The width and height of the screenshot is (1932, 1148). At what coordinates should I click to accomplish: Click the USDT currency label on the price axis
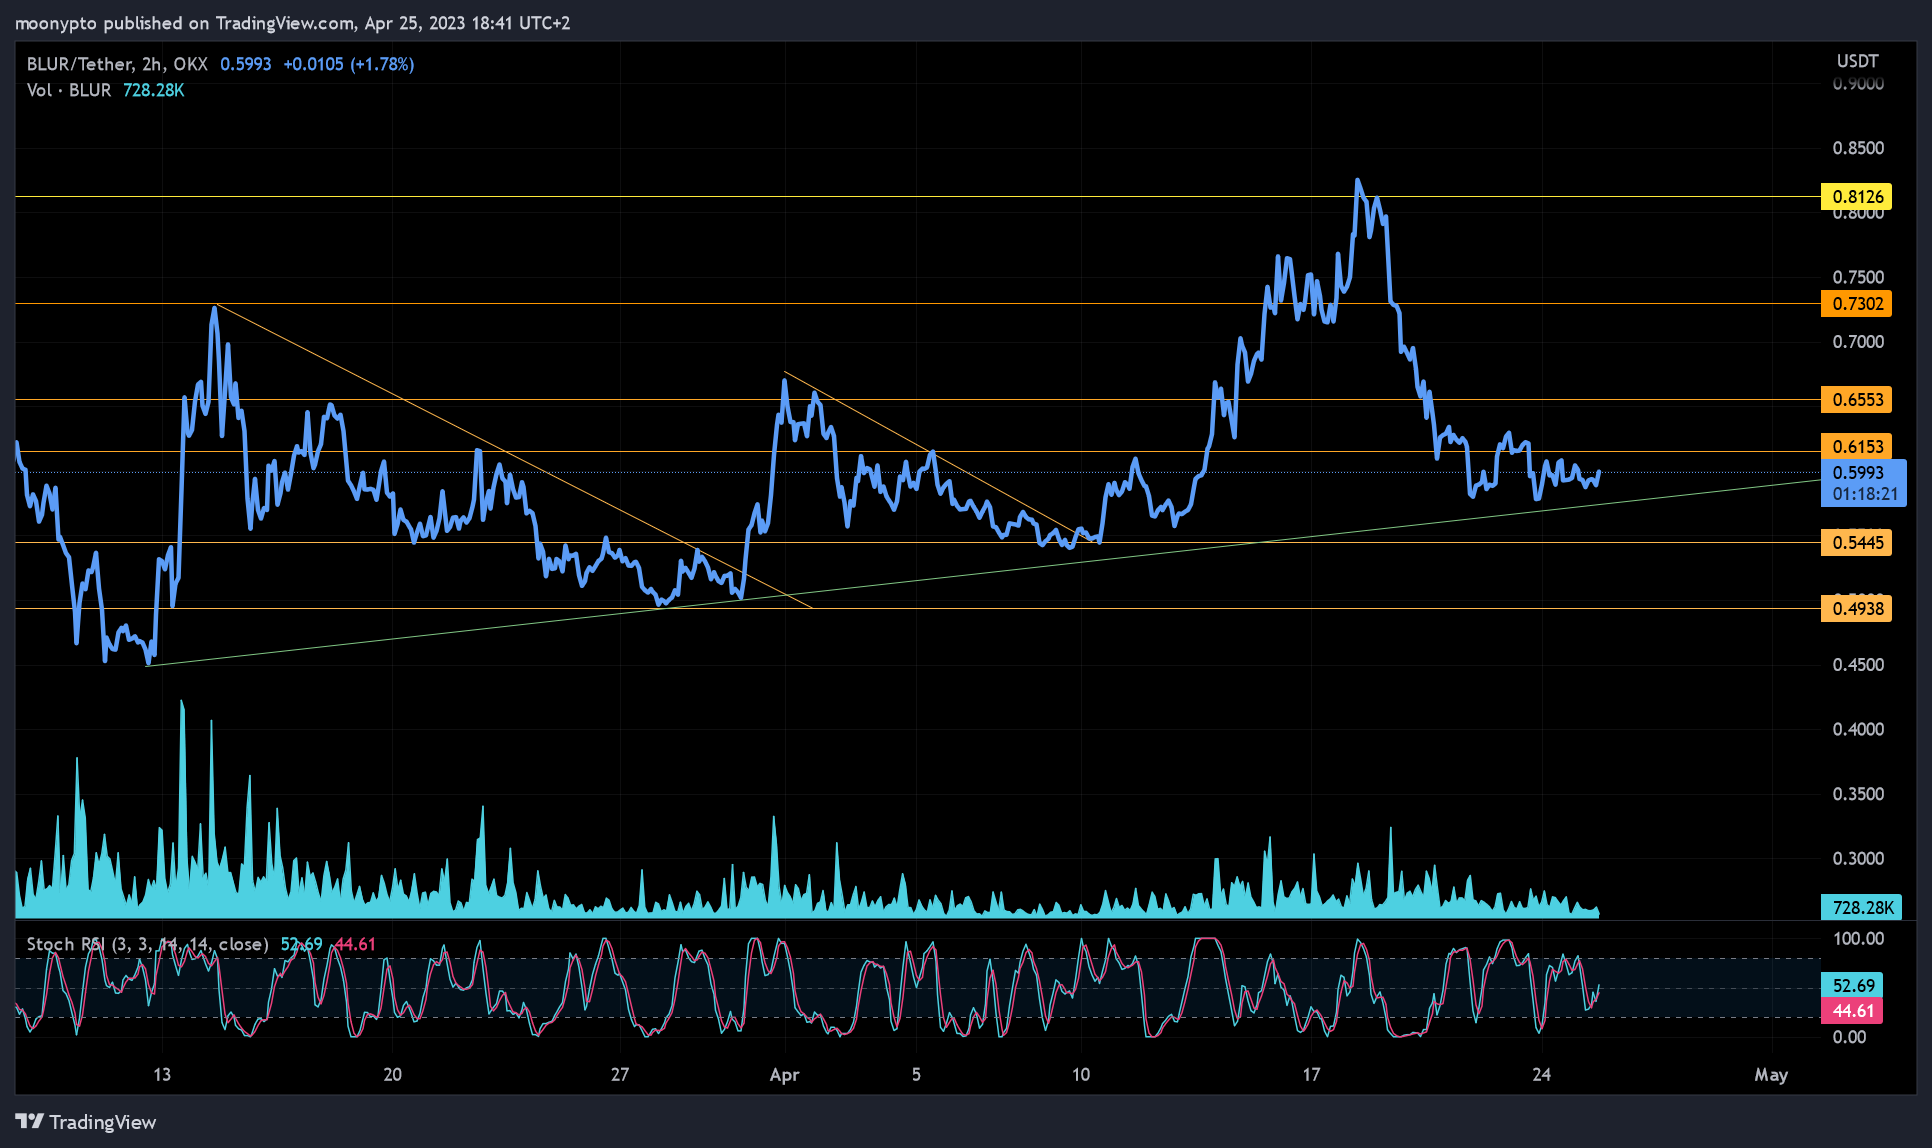pos(1858,61)
